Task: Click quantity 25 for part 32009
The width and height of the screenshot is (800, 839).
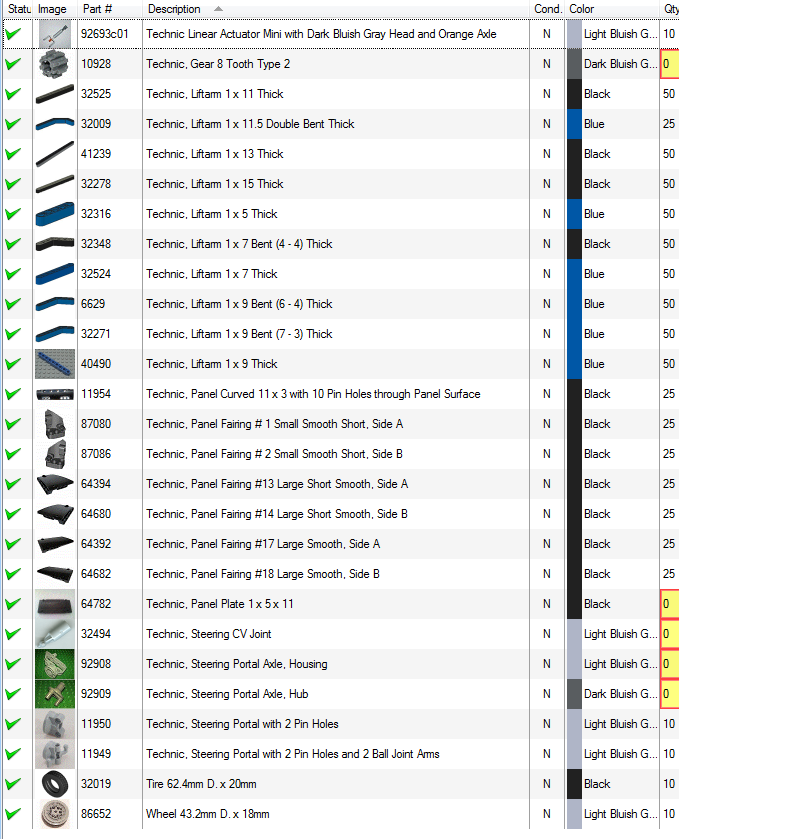Action: click(x=669, y=124)
